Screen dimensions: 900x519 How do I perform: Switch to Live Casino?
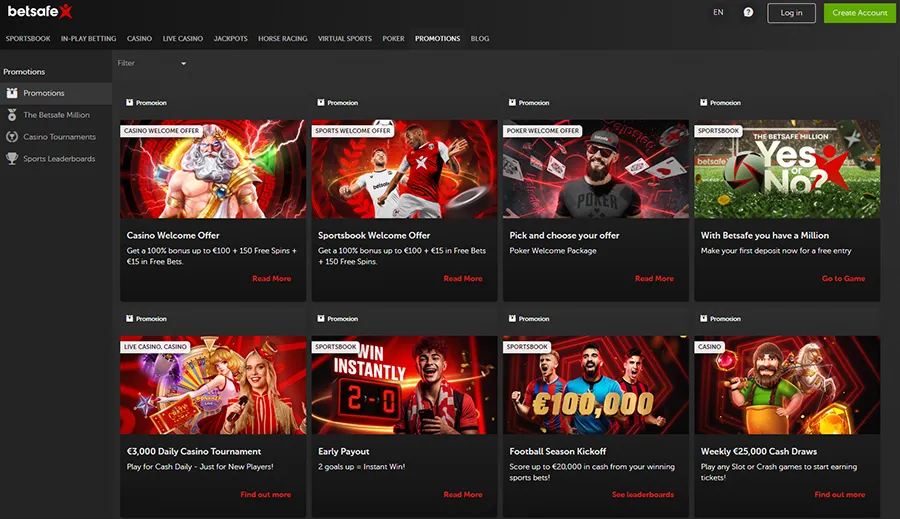tap(183, 38)
